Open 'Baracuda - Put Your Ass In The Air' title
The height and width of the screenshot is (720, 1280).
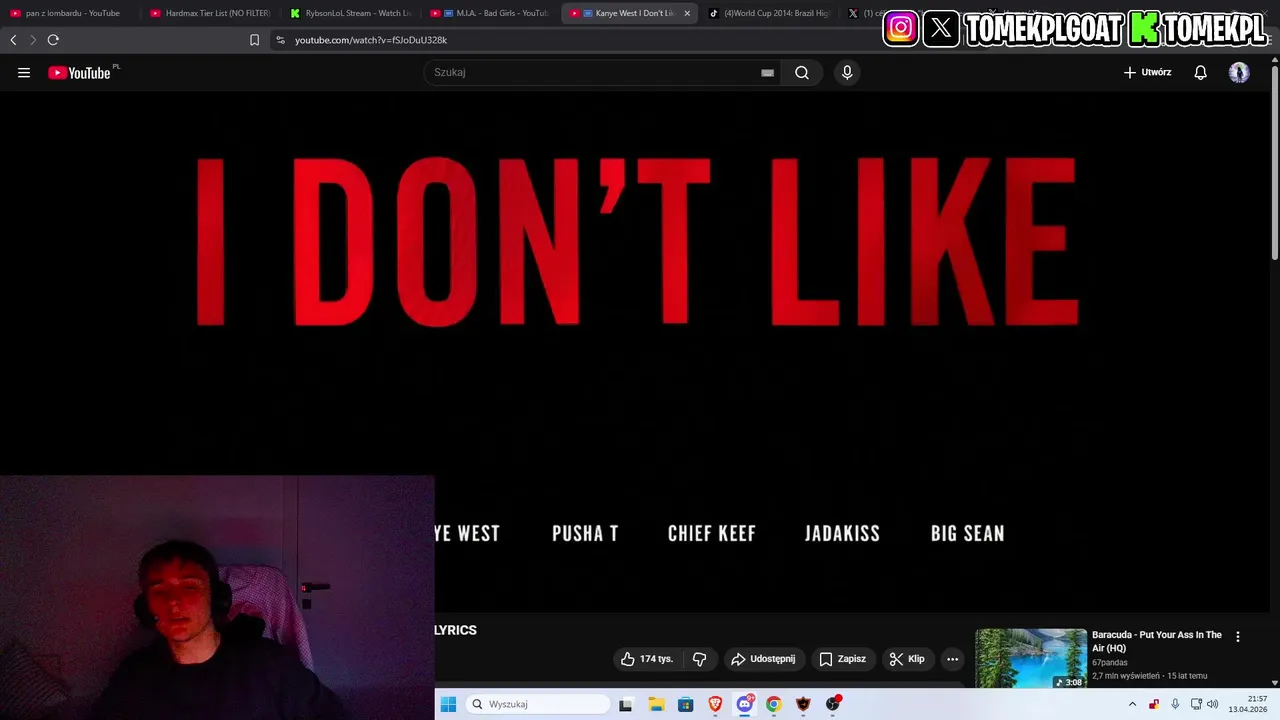coord(1157,641)
